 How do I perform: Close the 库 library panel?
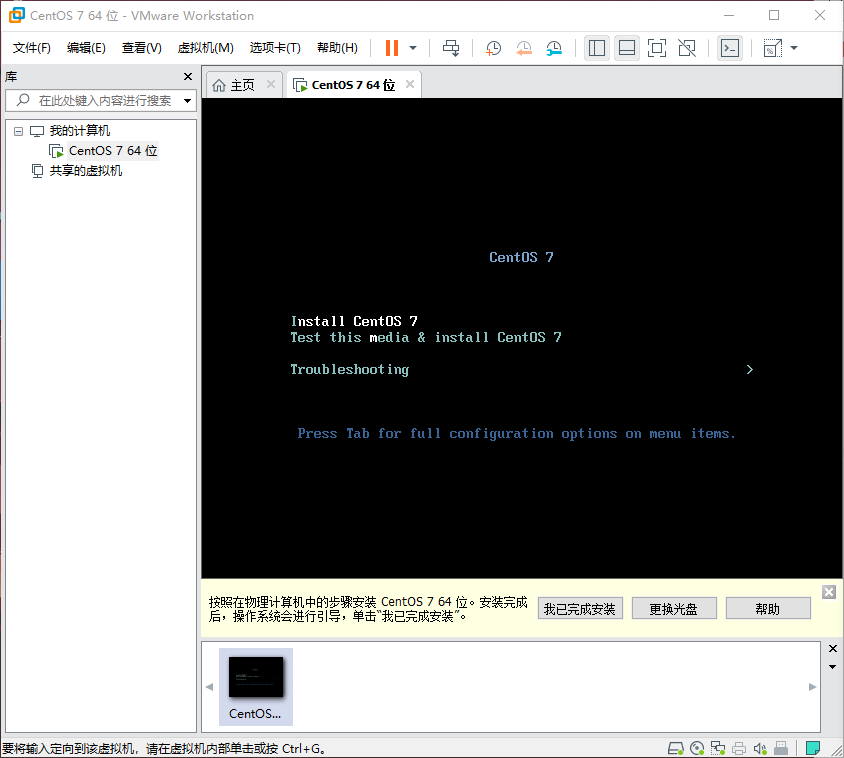188,76
